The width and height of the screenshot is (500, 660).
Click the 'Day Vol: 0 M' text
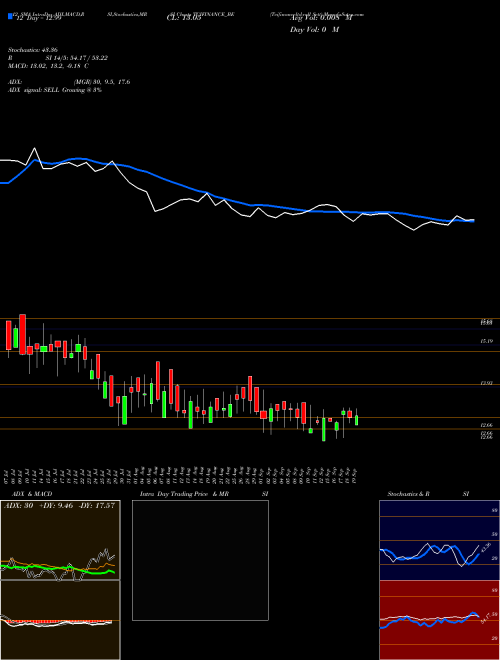pyautogui.click(x=314, y=30)
